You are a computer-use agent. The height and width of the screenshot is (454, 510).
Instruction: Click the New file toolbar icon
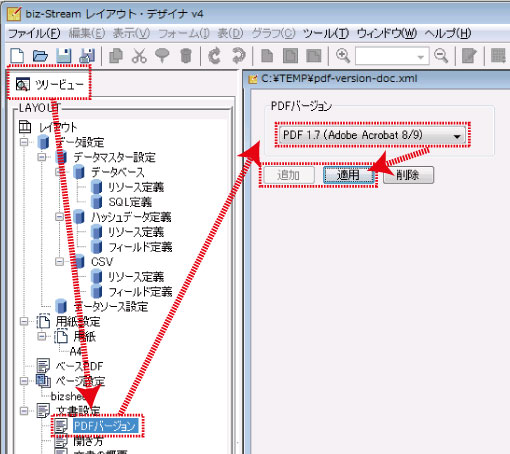point(17,55)
